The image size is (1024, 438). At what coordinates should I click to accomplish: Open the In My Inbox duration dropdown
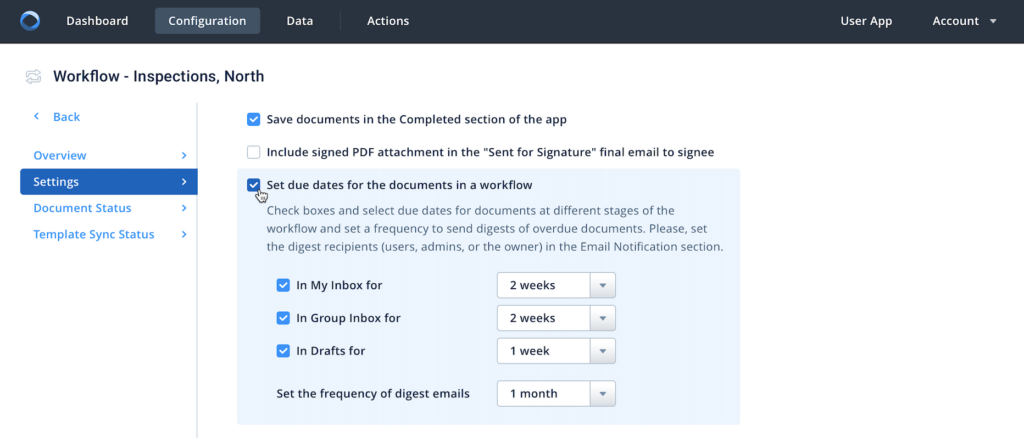pos(603,285)
